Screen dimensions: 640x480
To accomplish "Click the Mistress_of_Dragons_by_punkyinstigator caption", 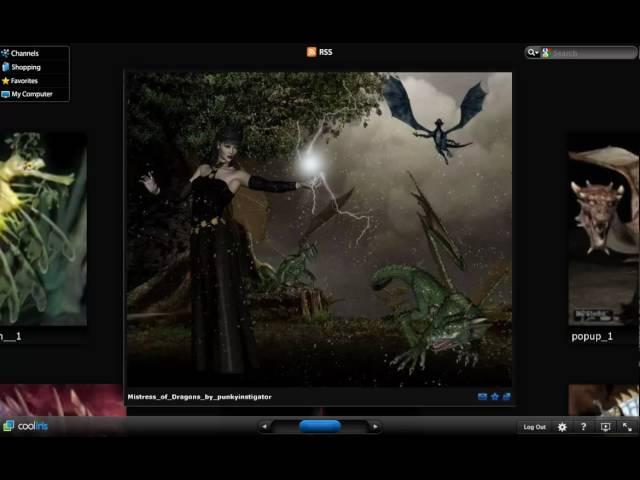I will 200,397.
